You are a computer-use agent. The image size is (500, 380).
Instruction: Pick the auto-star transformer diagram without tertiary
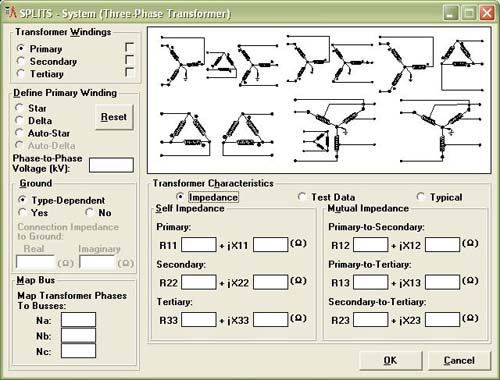(x=441, y=130)
